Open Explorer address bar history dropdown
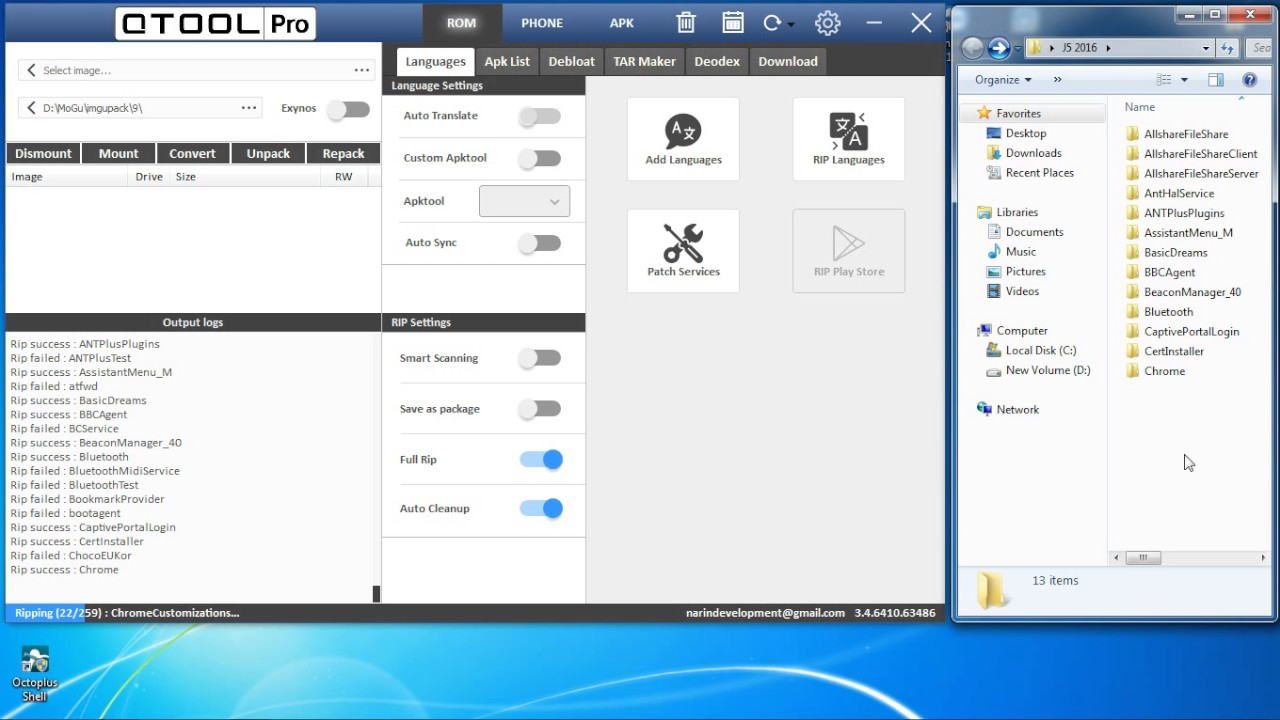Screen dimensions: 1280x720 1206,48
